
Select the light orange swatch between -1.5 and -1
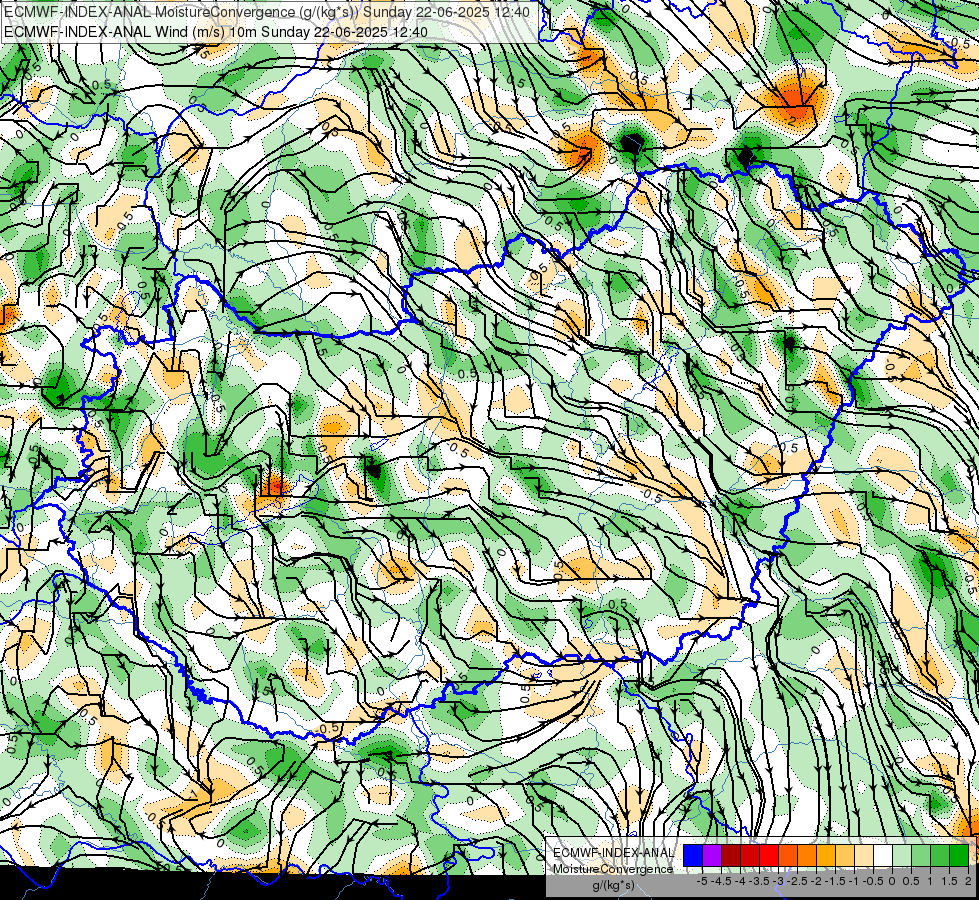(x=845, y=856)
